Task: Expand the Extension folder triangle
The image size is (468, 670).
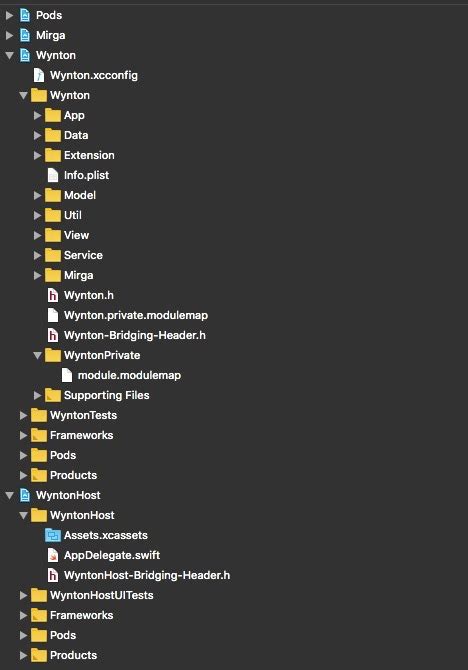Action: click(x=37, y=155)
